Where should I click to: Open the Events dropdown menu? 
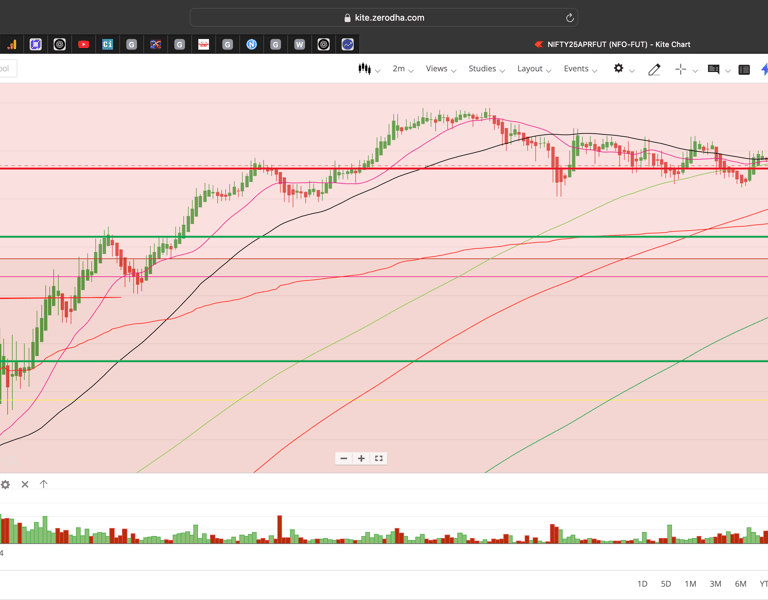(x=580, y=69)
